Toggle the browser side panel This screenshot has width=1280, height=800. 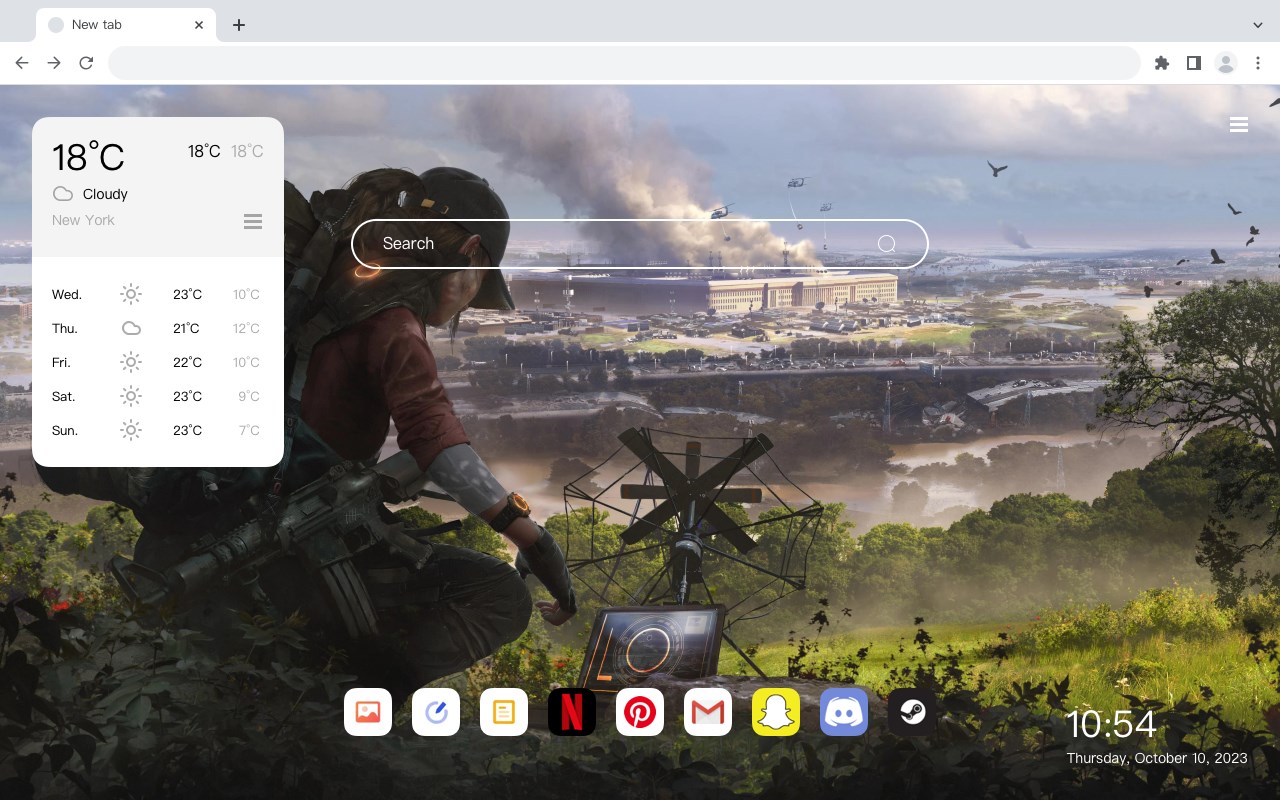pyautogui.click(x=1193, y=63)
